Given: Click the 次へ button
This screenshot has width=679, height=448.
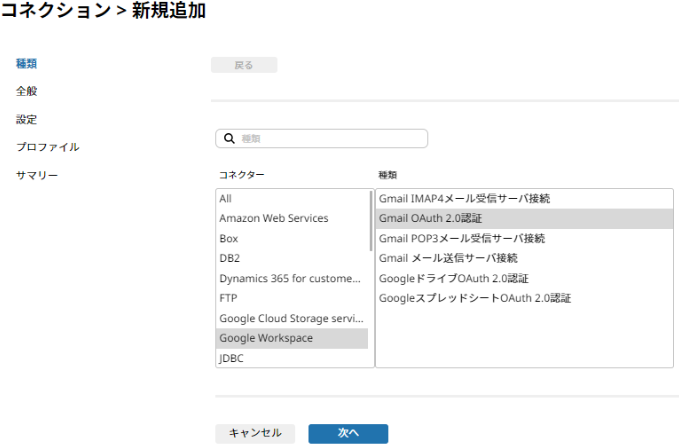Looking at the screenshot, I should pyautogui.click(x=348, y=433).
